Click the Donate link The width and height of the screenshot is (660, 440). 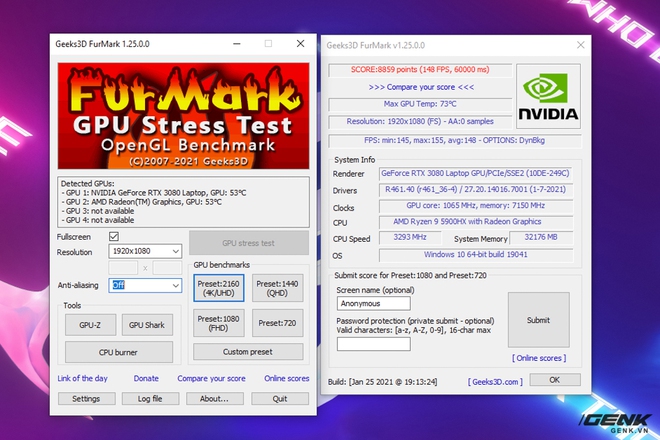146,379
